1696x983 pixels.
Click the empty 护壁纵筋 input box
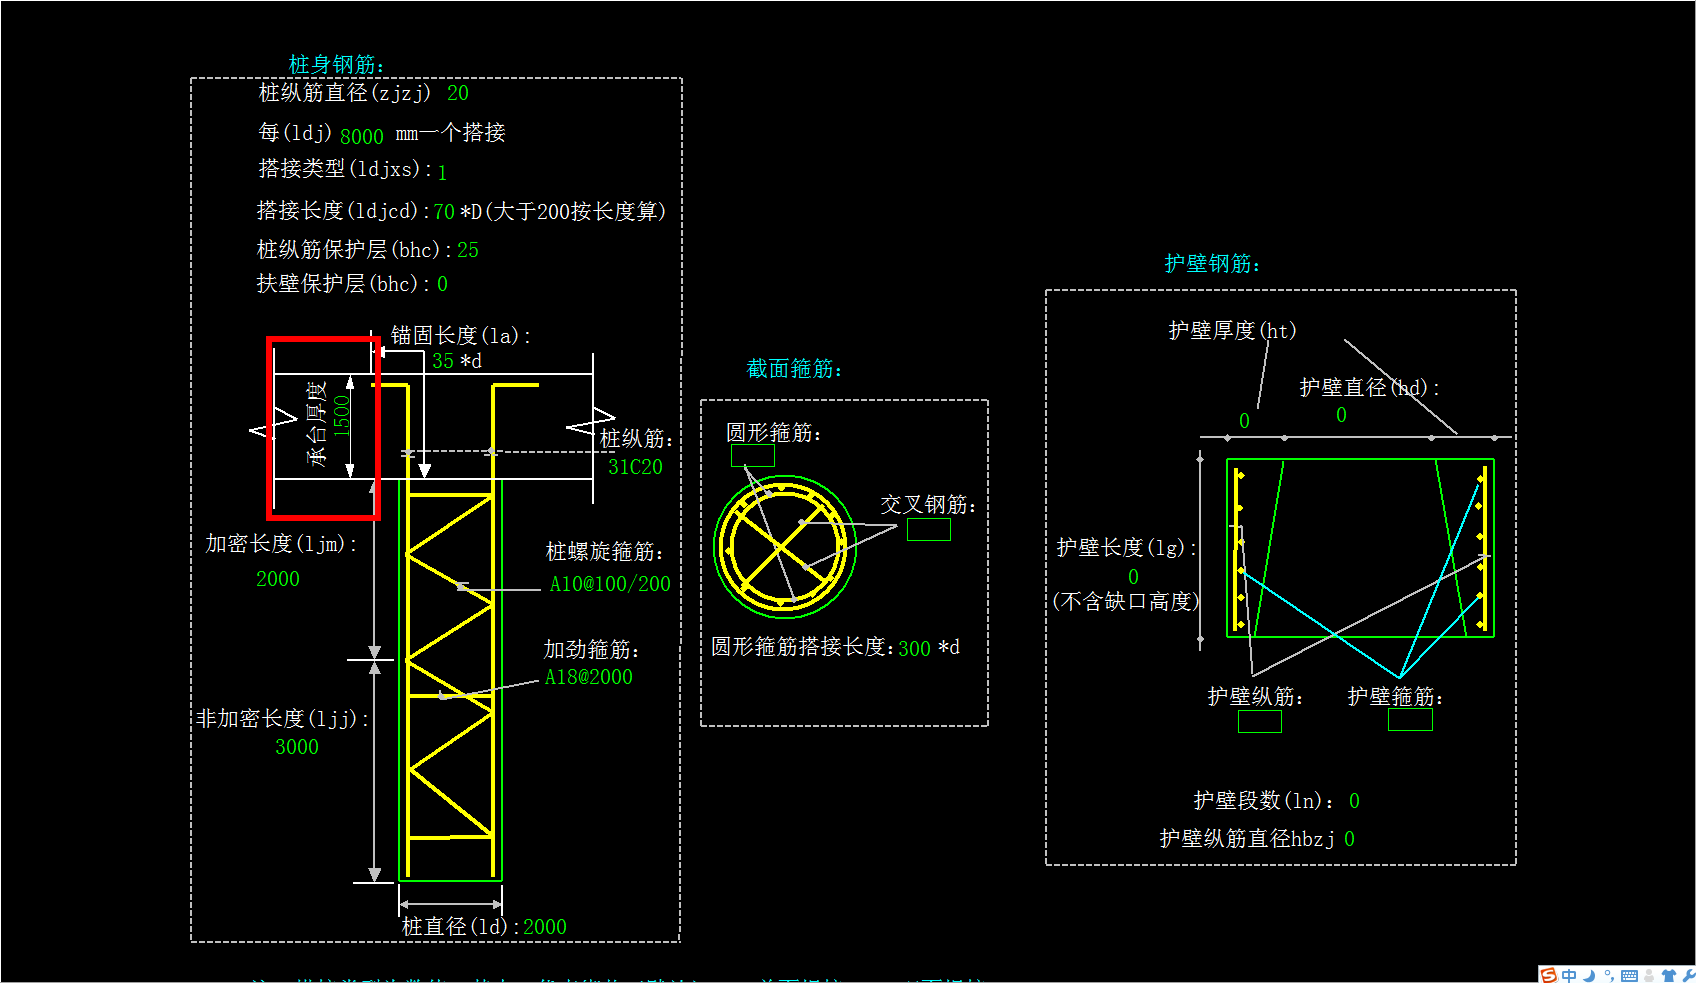(1260, 721)
